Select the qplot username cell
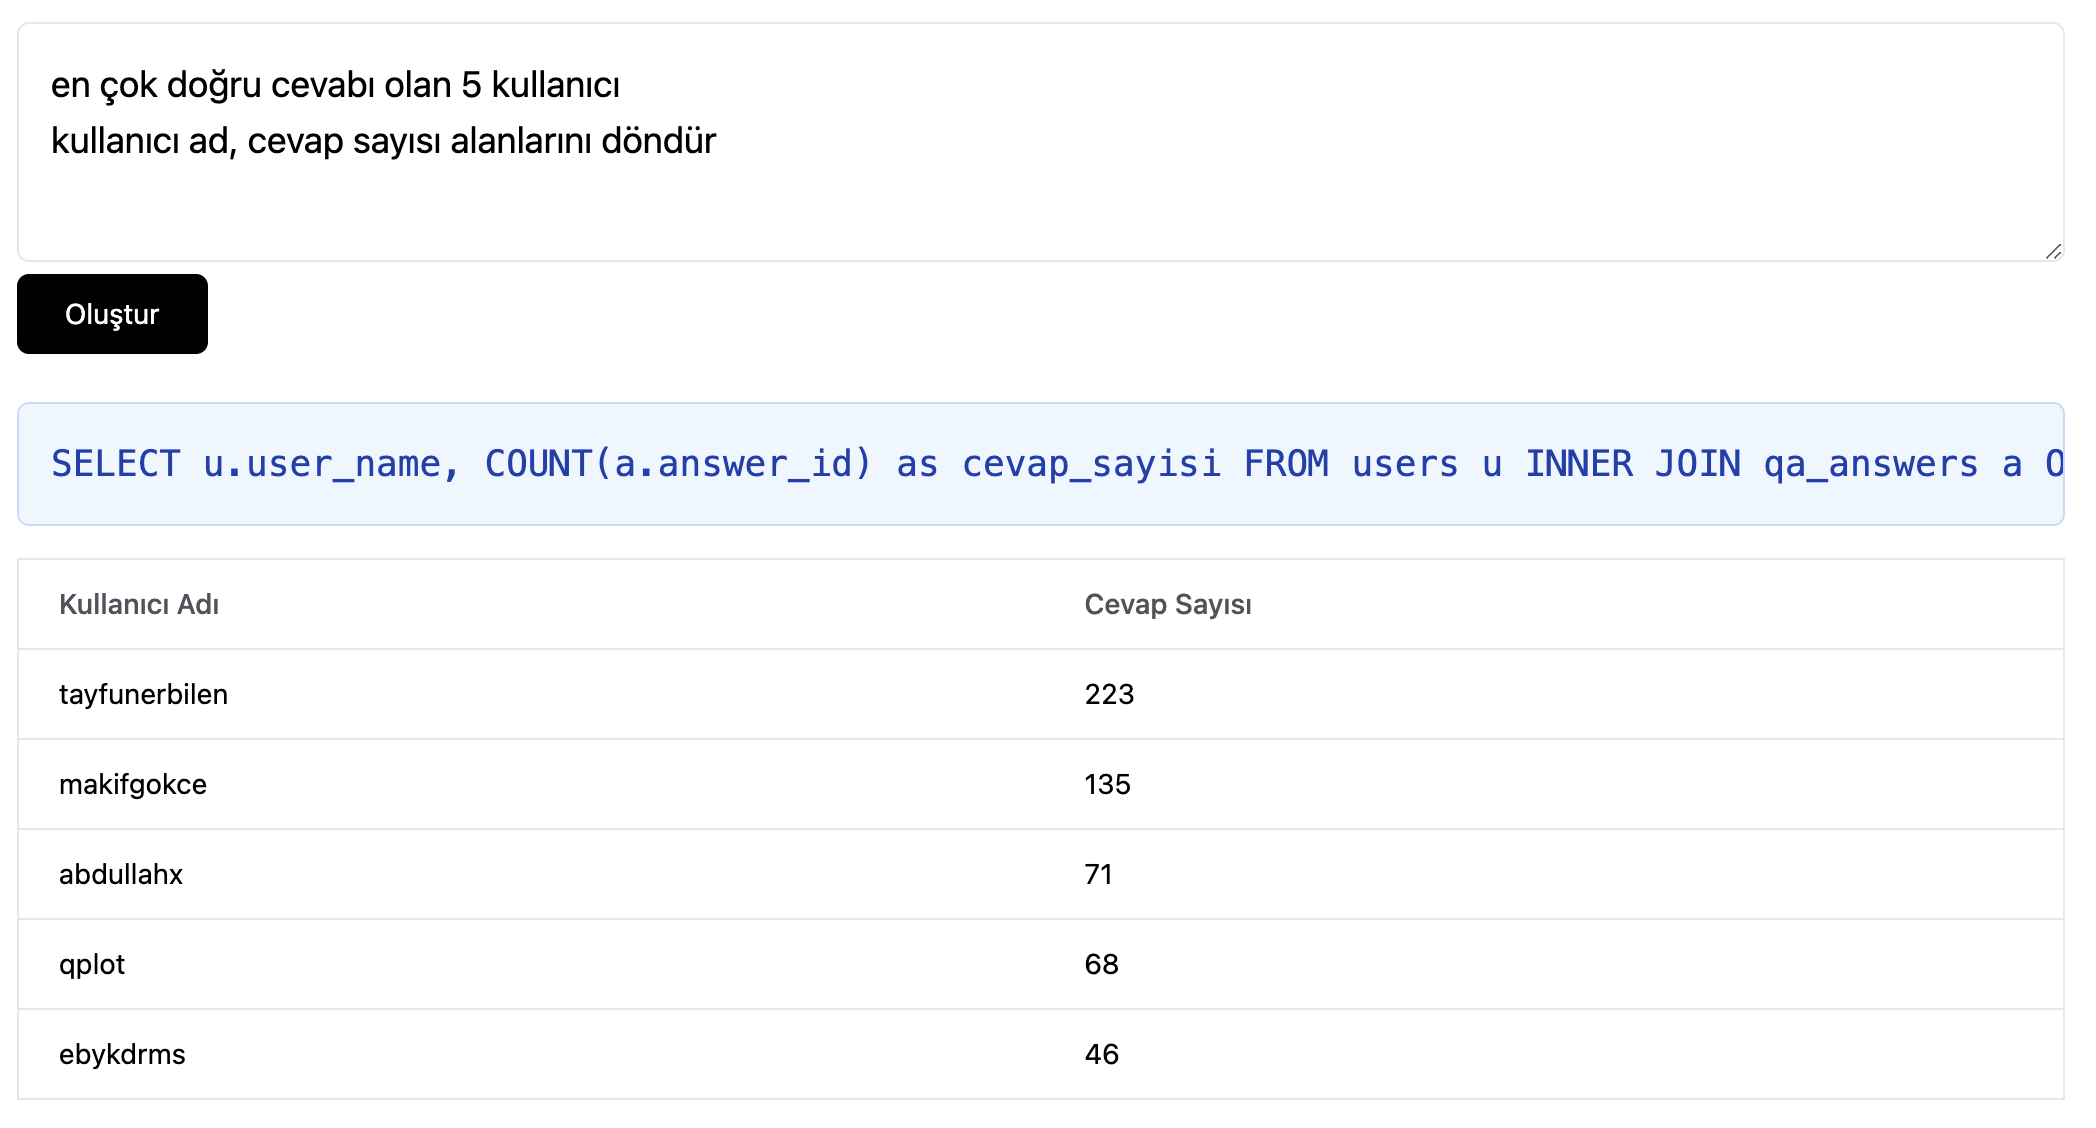The width and height of the screenshot is (2096, 1128). (92, 964)
